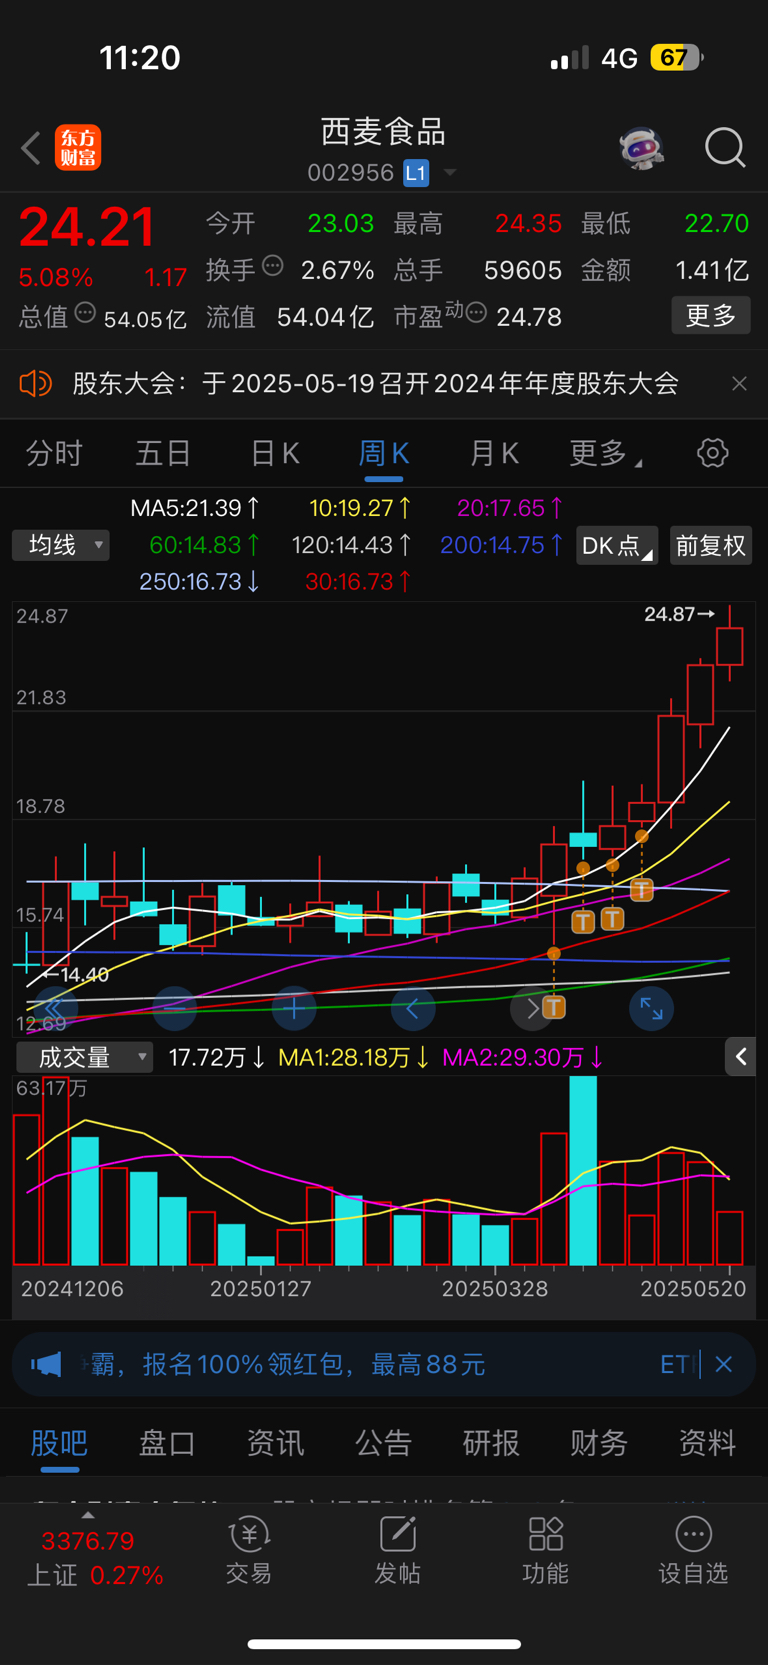769x1665 pixels.
Task: Close the red packet promo banner
Action: pyautogui.click(x=724, y=1364)
